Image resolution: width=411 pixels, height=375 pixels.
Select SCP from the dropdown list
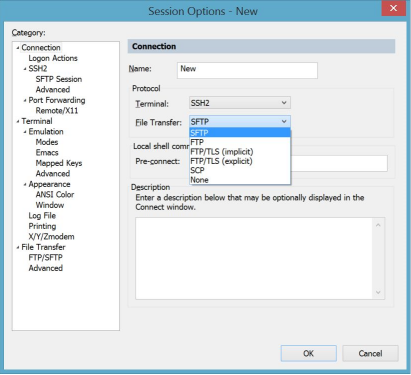(x=240, y=170)
